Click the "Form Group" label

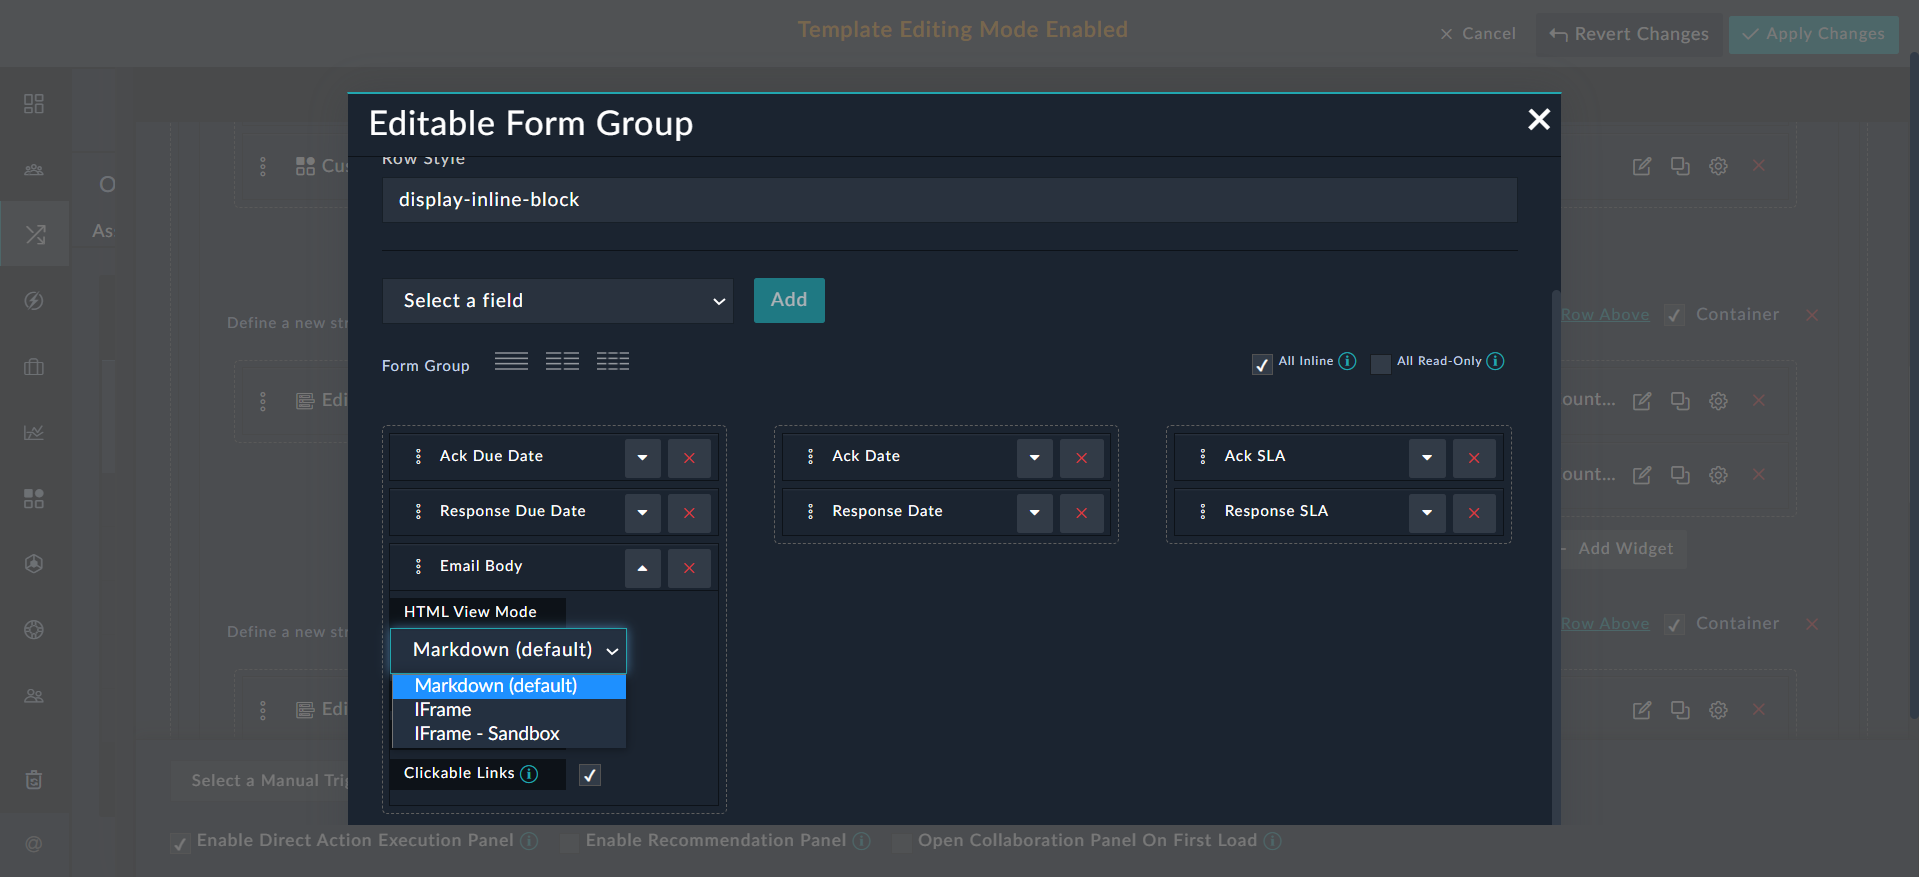[x=426, y=366]
